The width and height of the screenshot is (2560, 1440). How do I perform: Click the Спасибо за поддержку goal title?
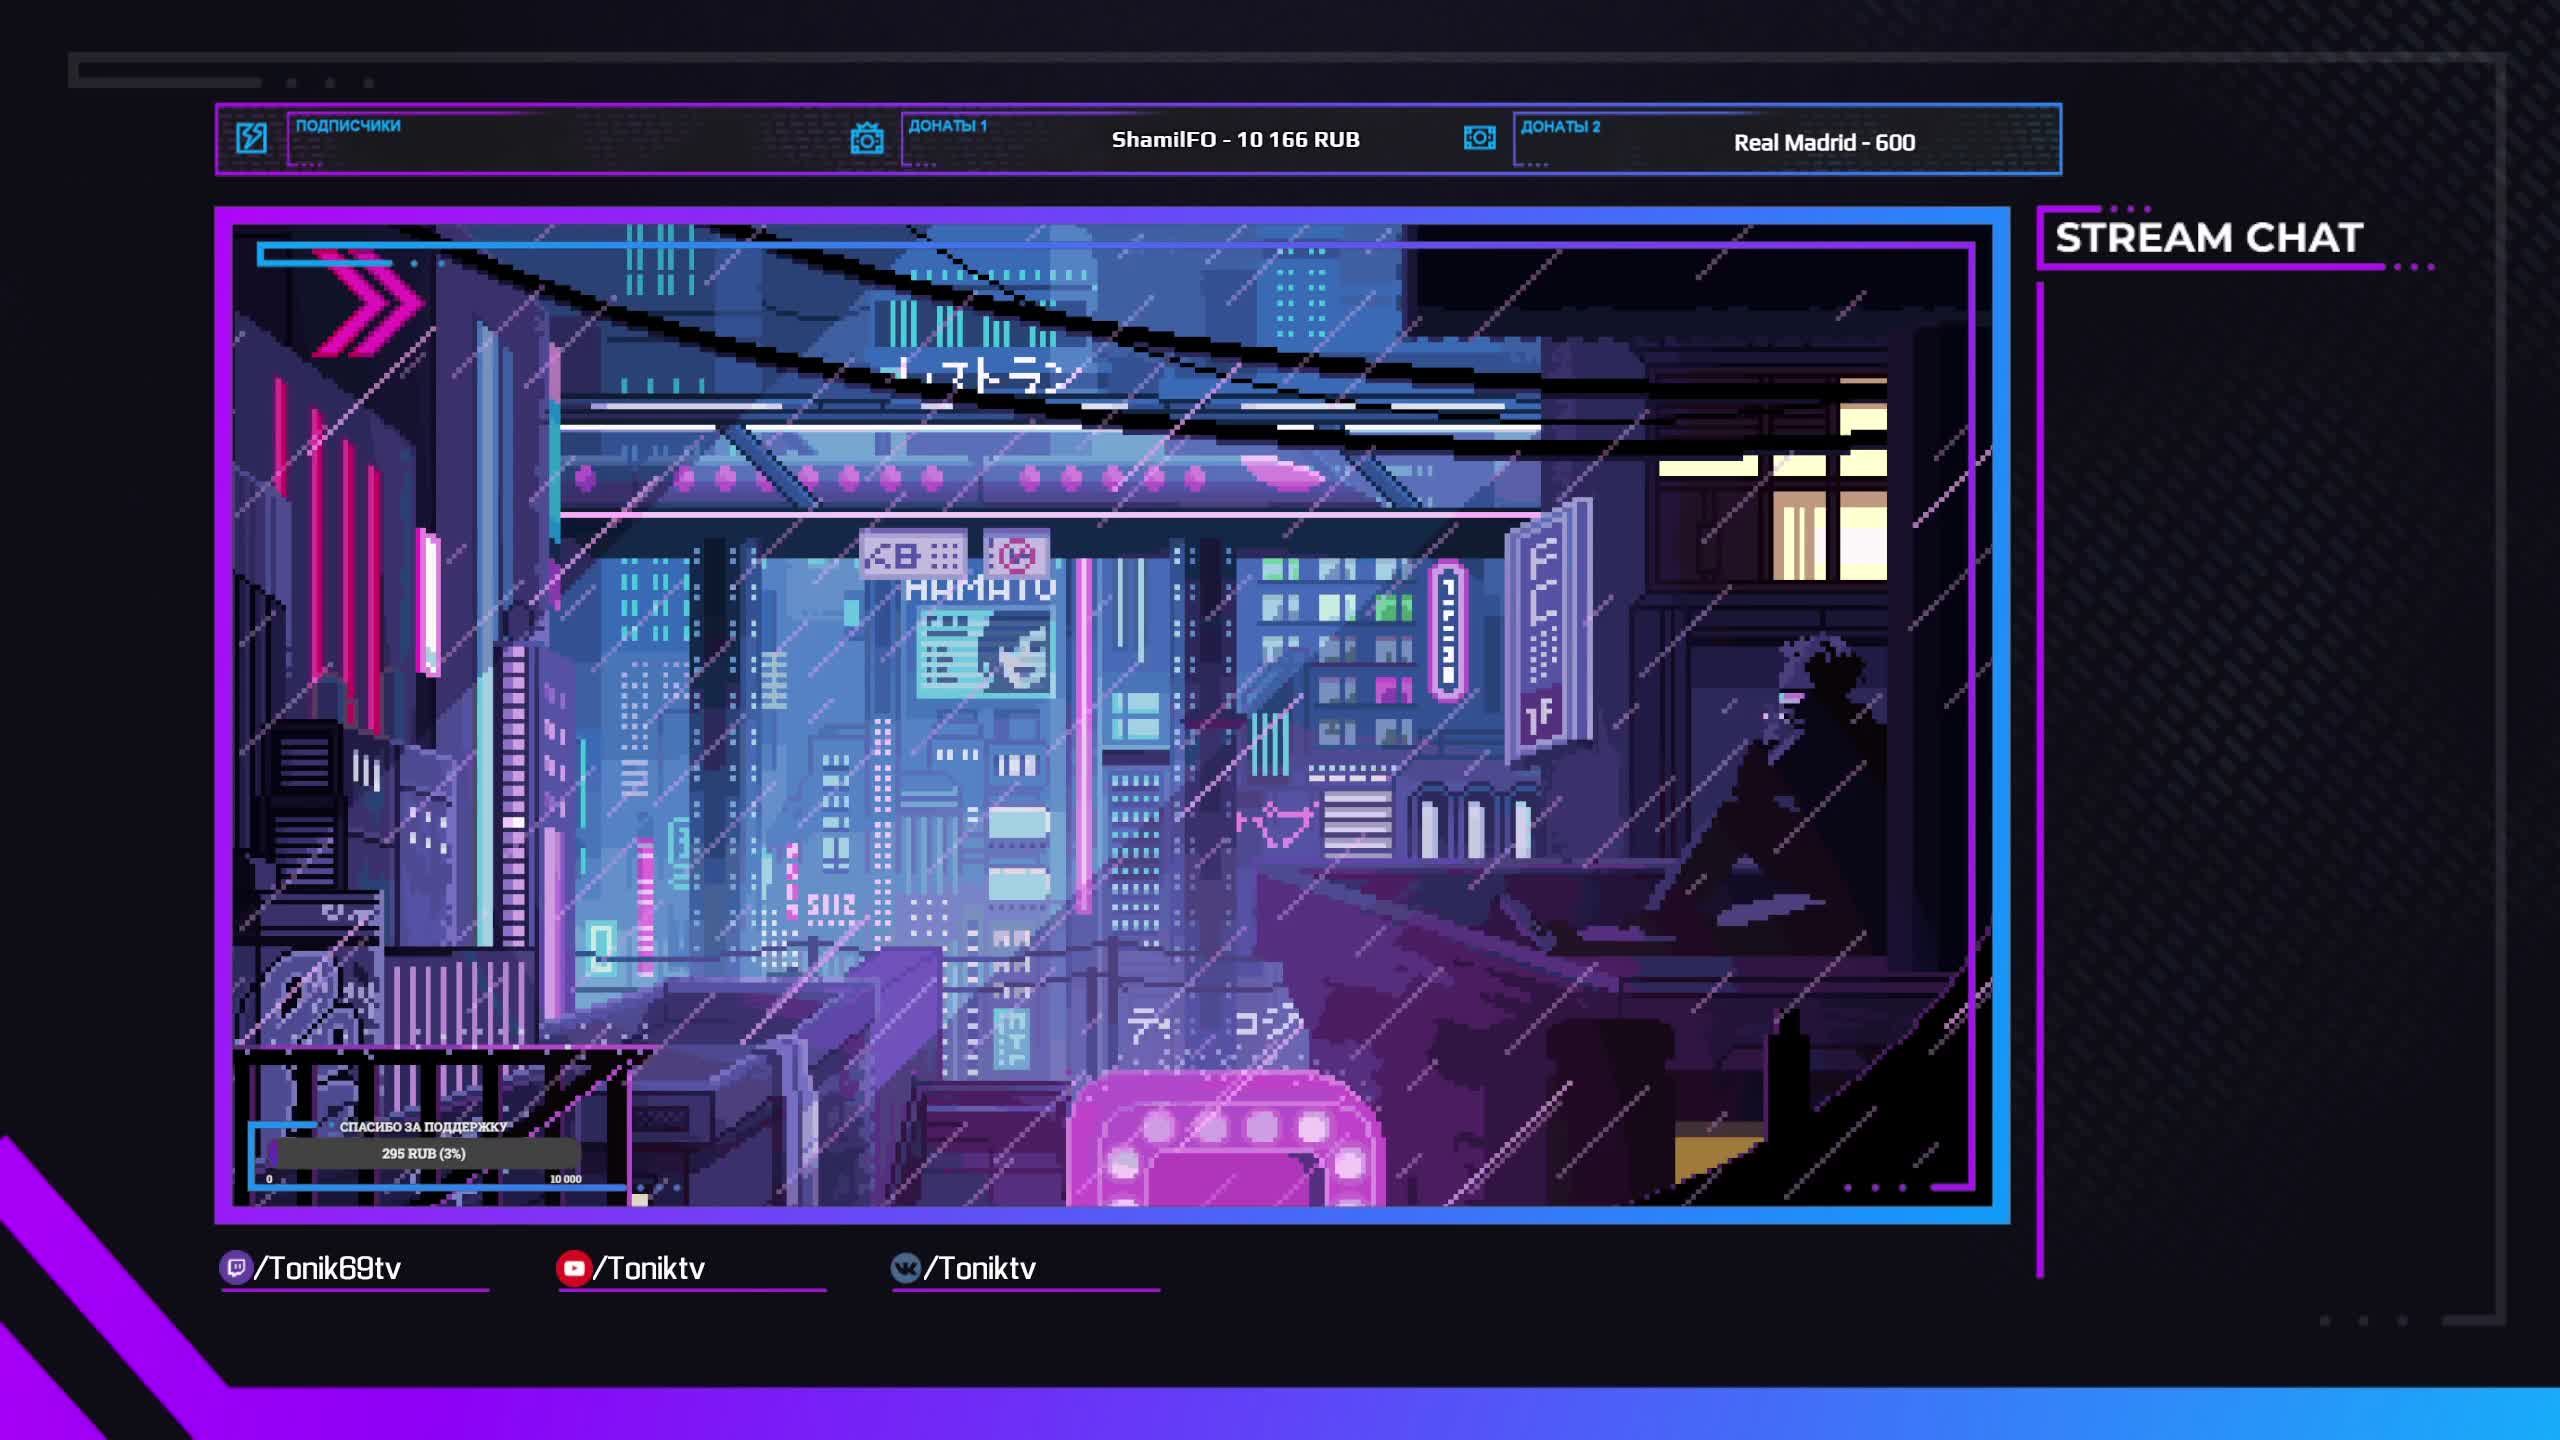click(x=424, y=1127)
